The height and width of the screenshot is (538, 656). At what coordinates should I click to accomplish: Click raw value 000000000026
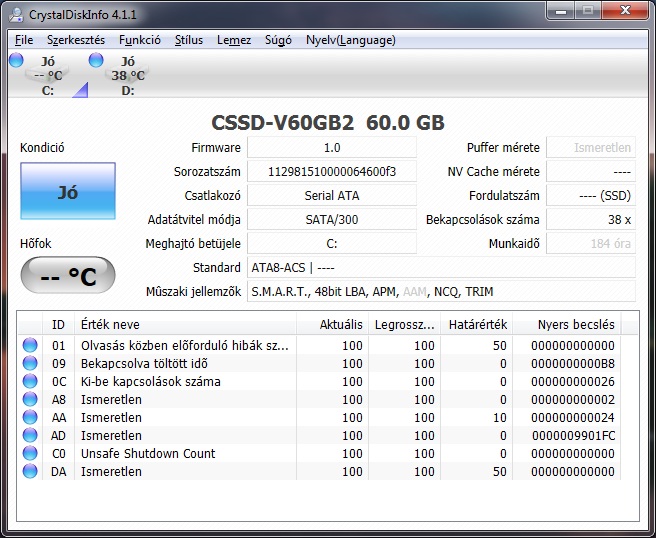(x=573, y=382)
